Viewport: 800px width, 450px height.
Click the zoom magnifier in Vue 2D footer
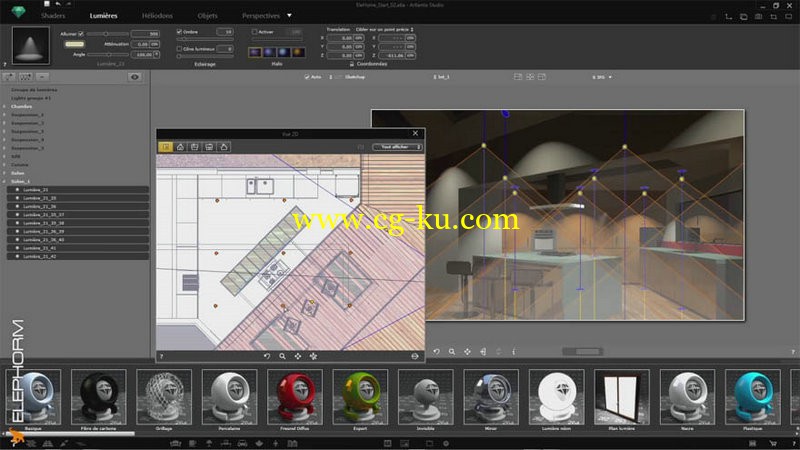tap(282, 356)
